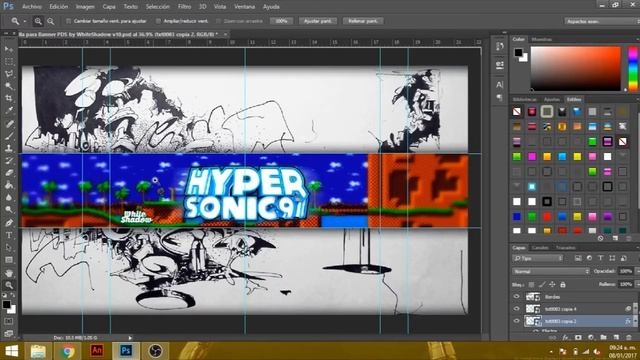
Task: Open the blending mode Normal dropdown
Action: tap(551, 271)
